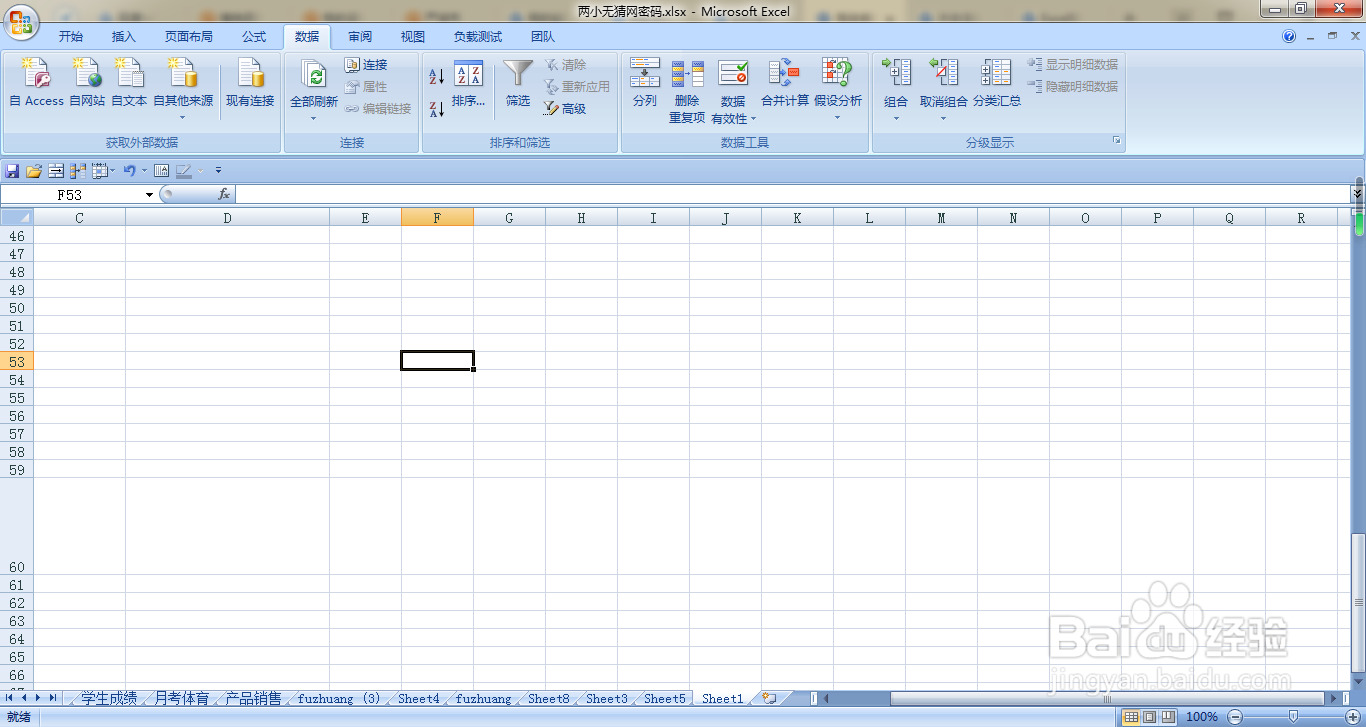This screenshot has width=1366, height=727.
Task: Click Hide Detail (隐藏明细数据)
Action: click(x=1073, y=86)
